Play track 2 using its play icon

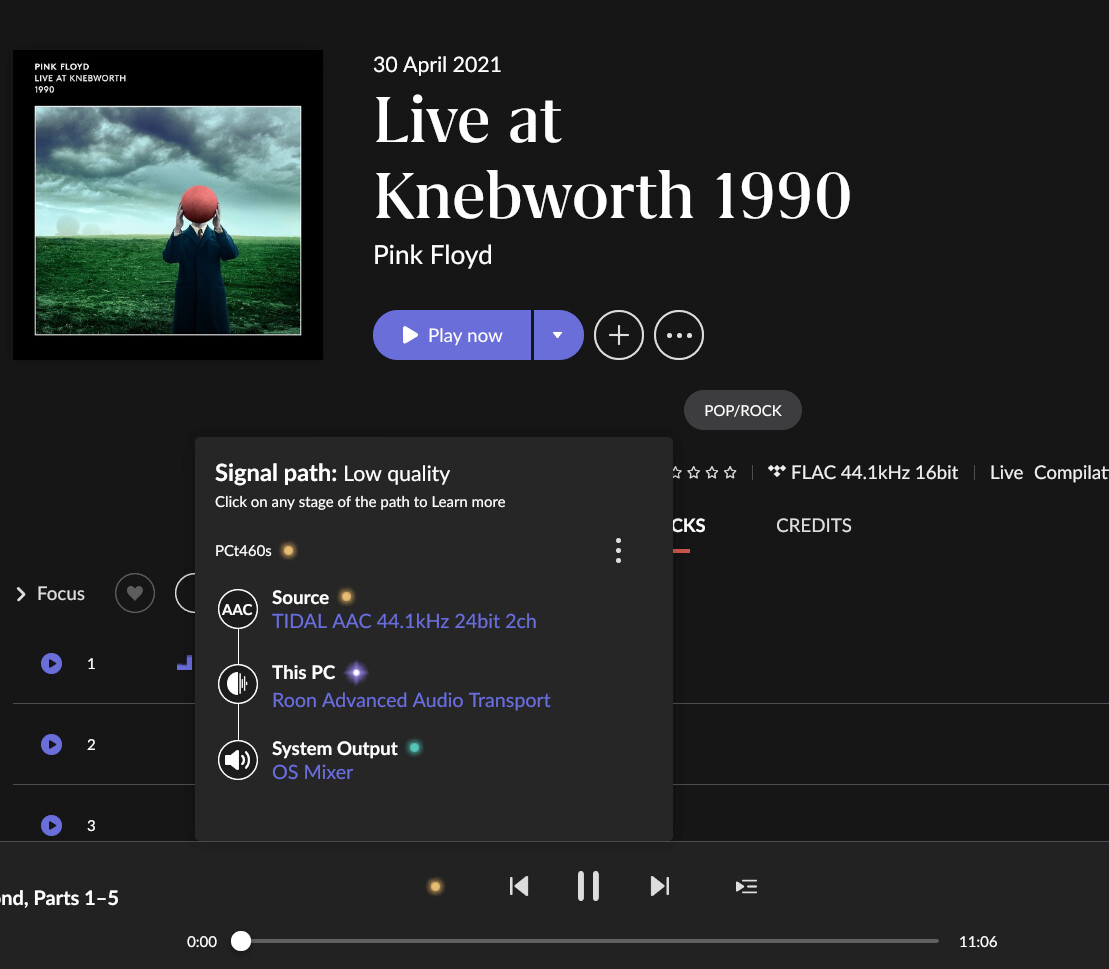coord(51,744)
